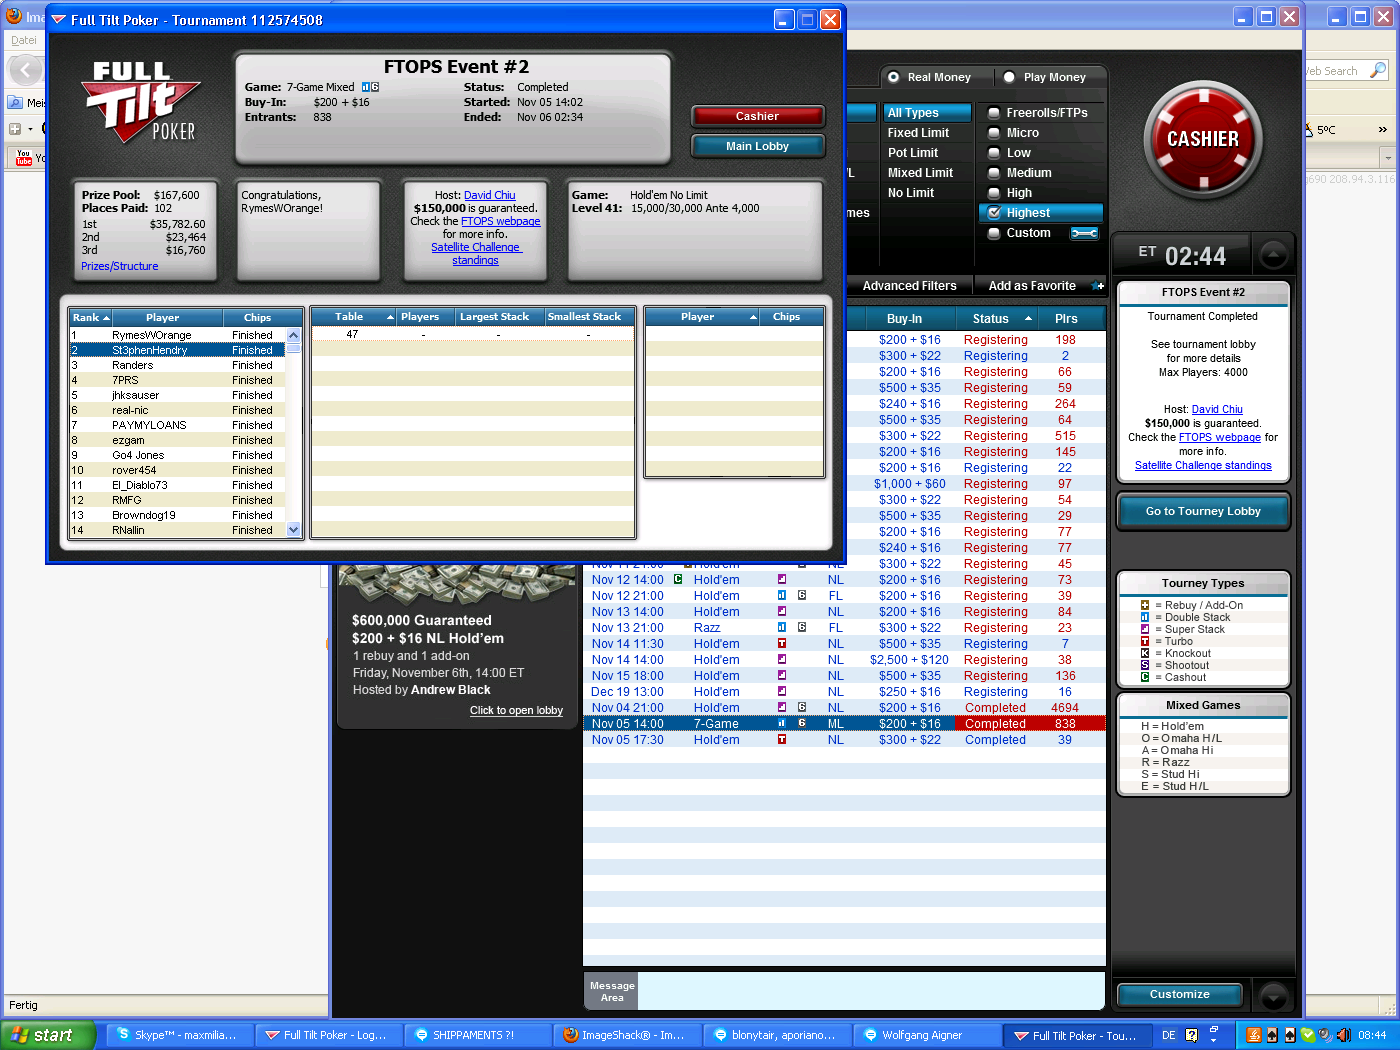Expand the round arrow next to Customize
1400x1050 pixels.
tap(1273, 996)
